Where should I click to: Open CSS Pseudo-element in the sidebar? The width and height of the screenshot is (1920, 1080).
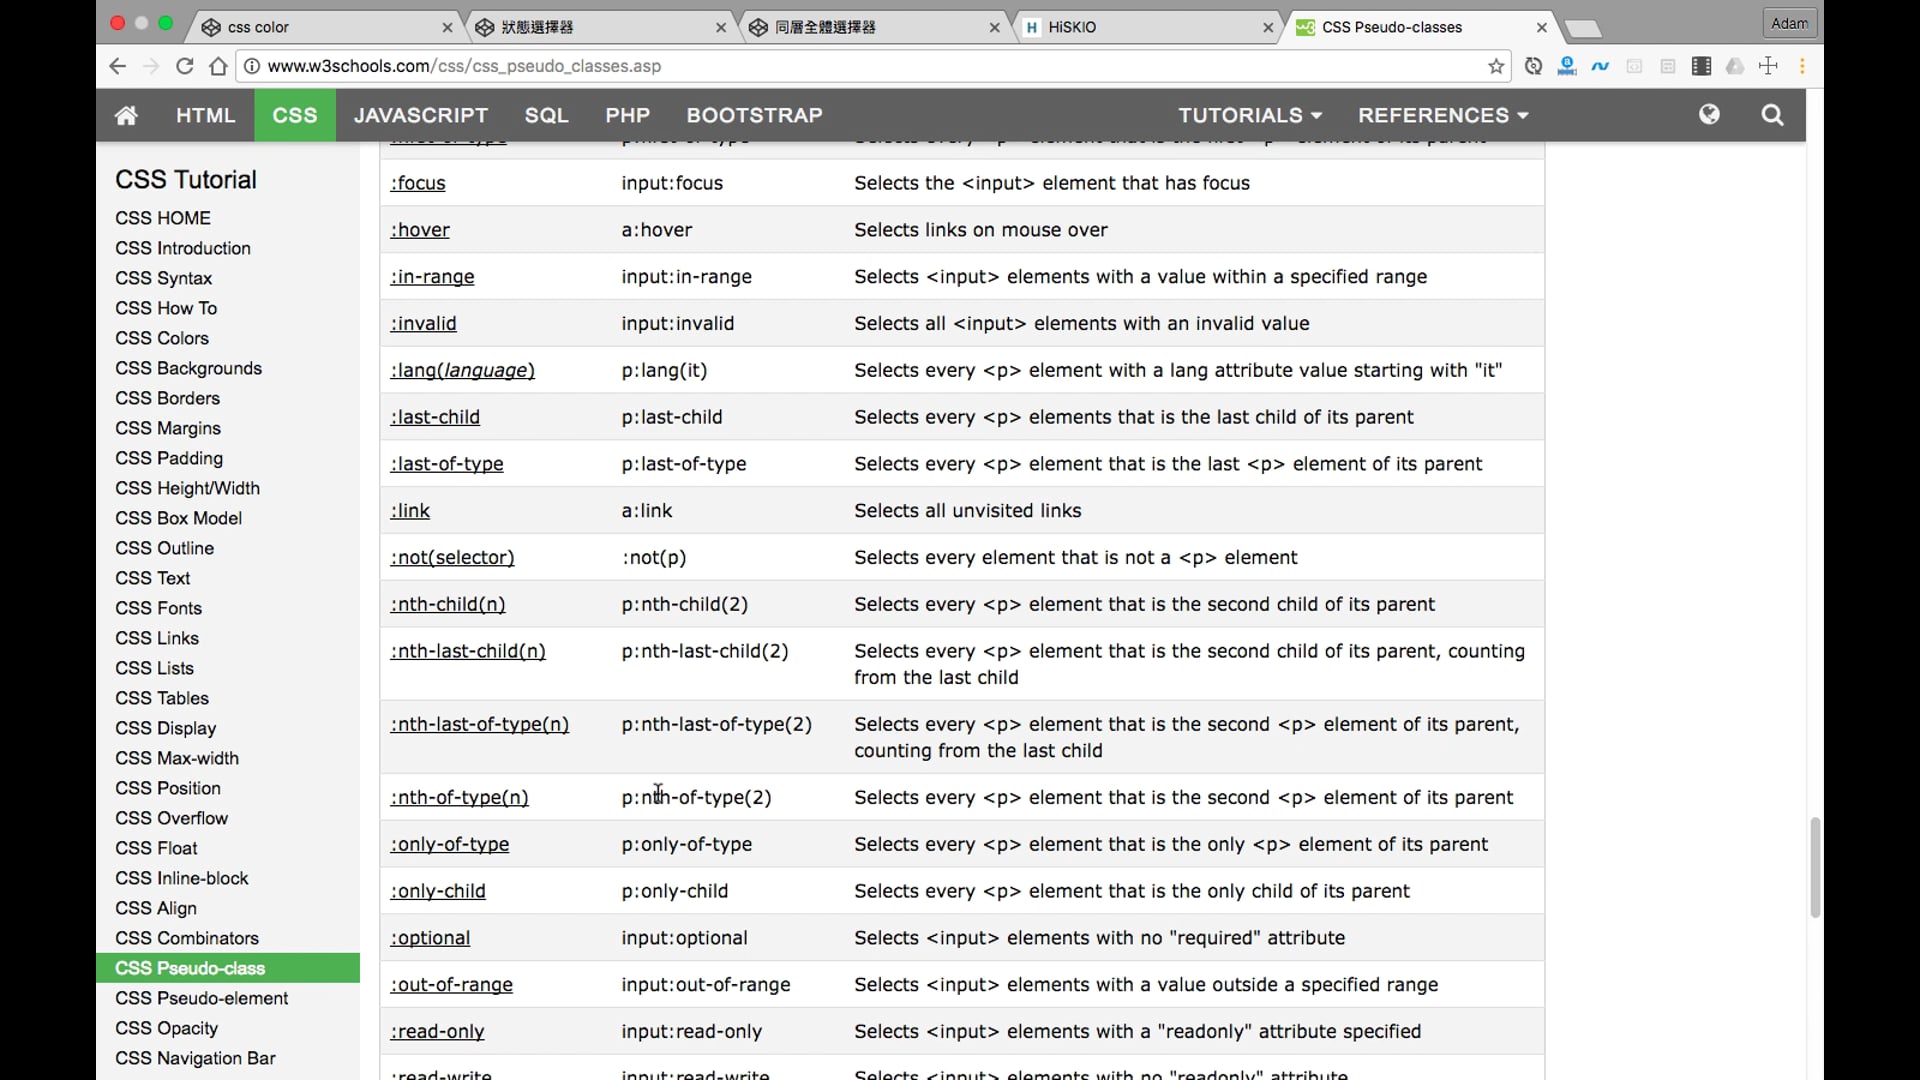(x=201, y=998)
